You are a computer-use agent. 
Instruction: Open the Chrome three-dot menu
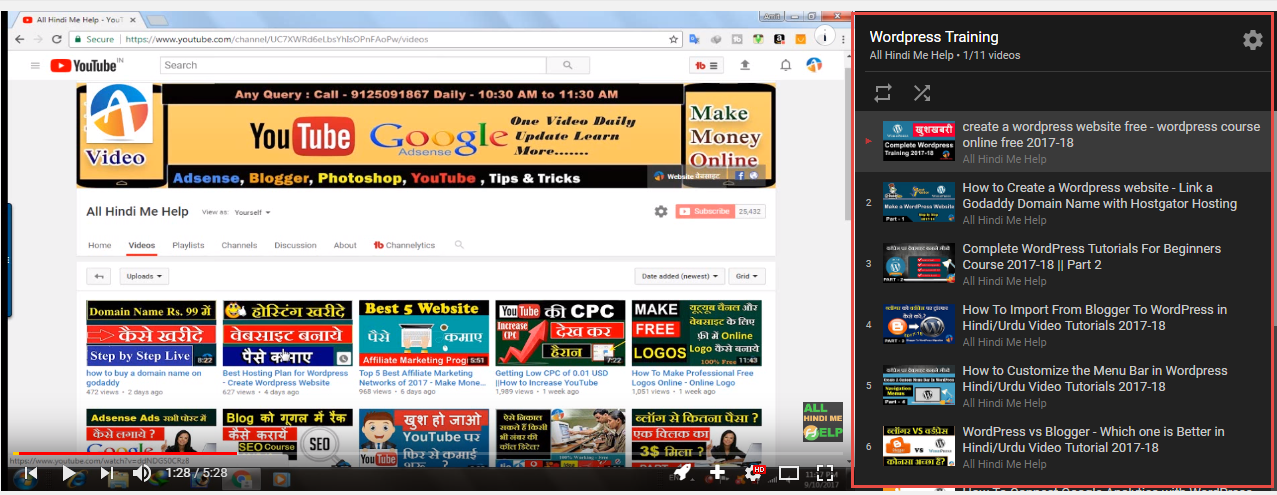coord(841,39)
